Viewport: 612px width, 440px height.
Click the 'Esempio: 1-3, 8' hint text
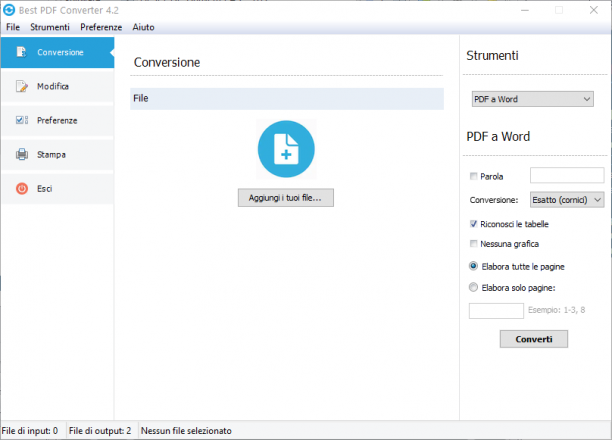(x=557, y=310)
